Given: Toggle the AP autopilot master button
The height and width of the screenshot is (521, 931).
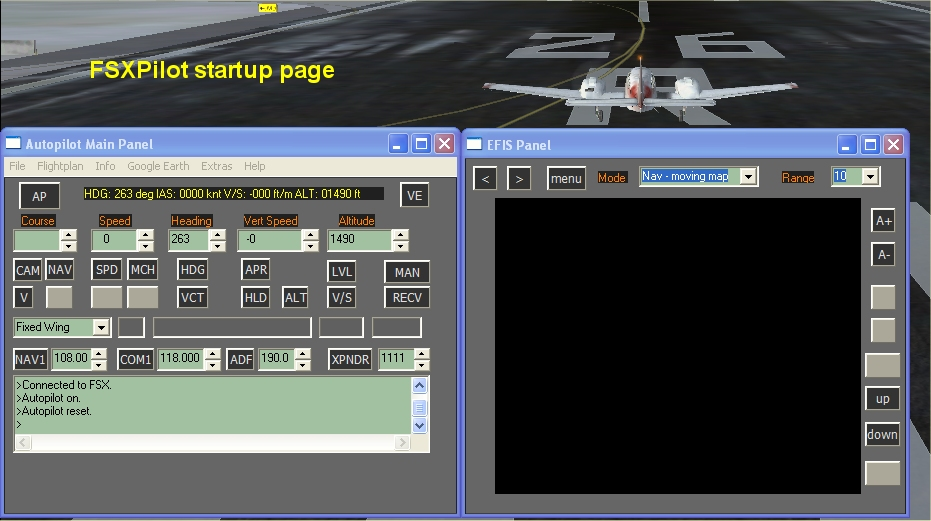Looking at the screenshot, I should (39, 196).
